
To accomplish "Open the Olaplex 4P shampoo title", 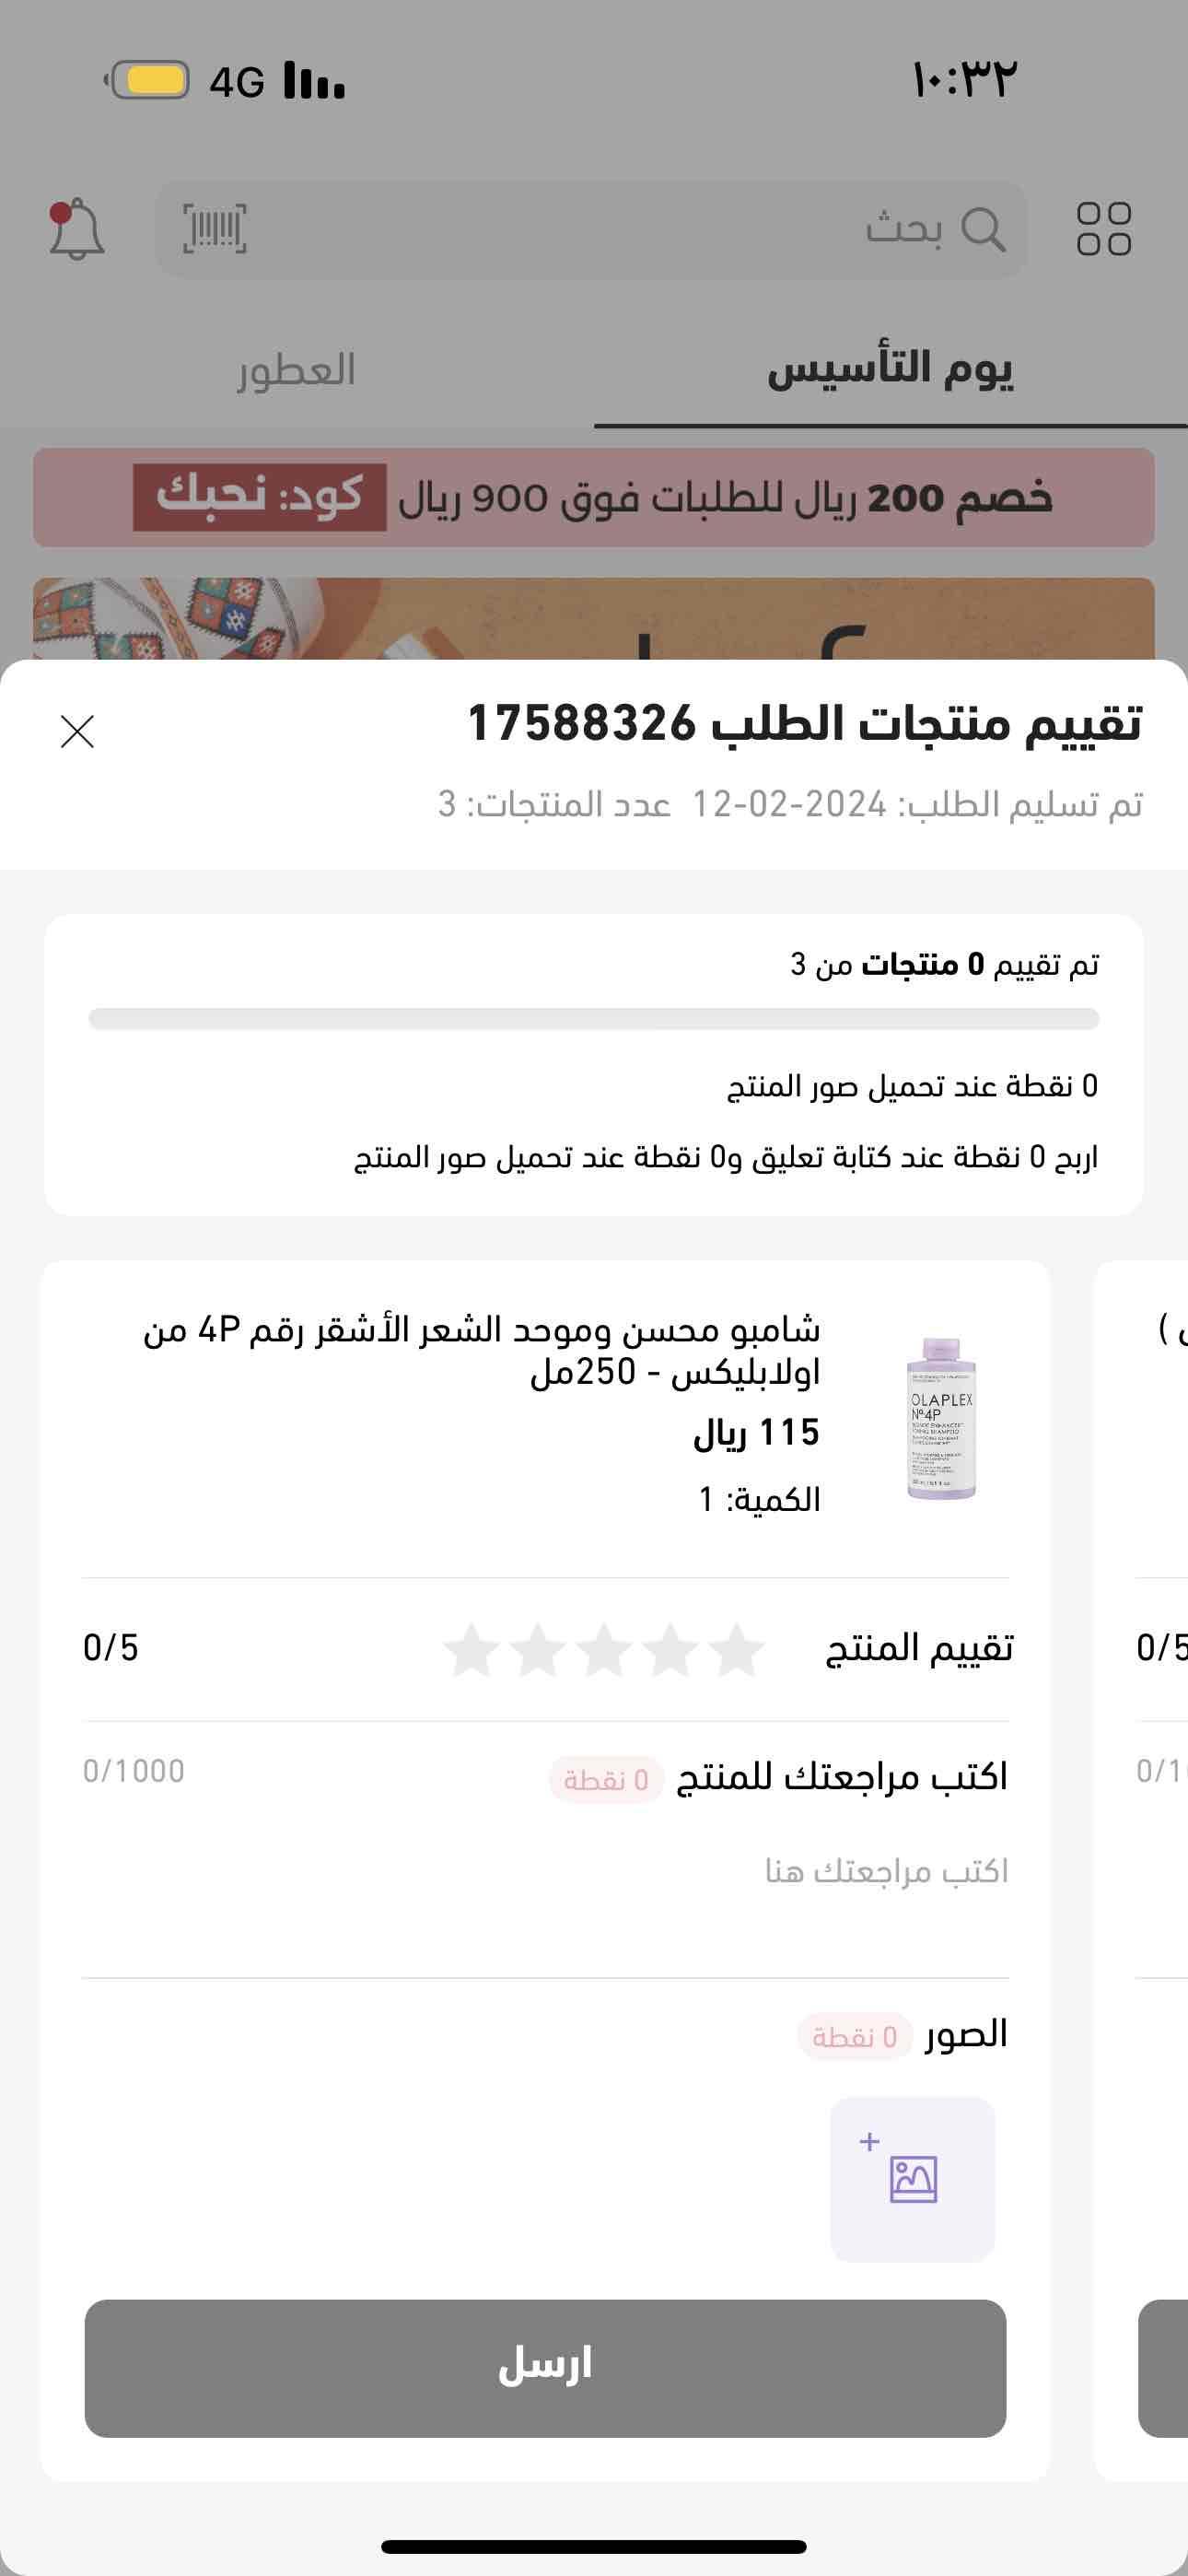I will tap(482, 1351).
